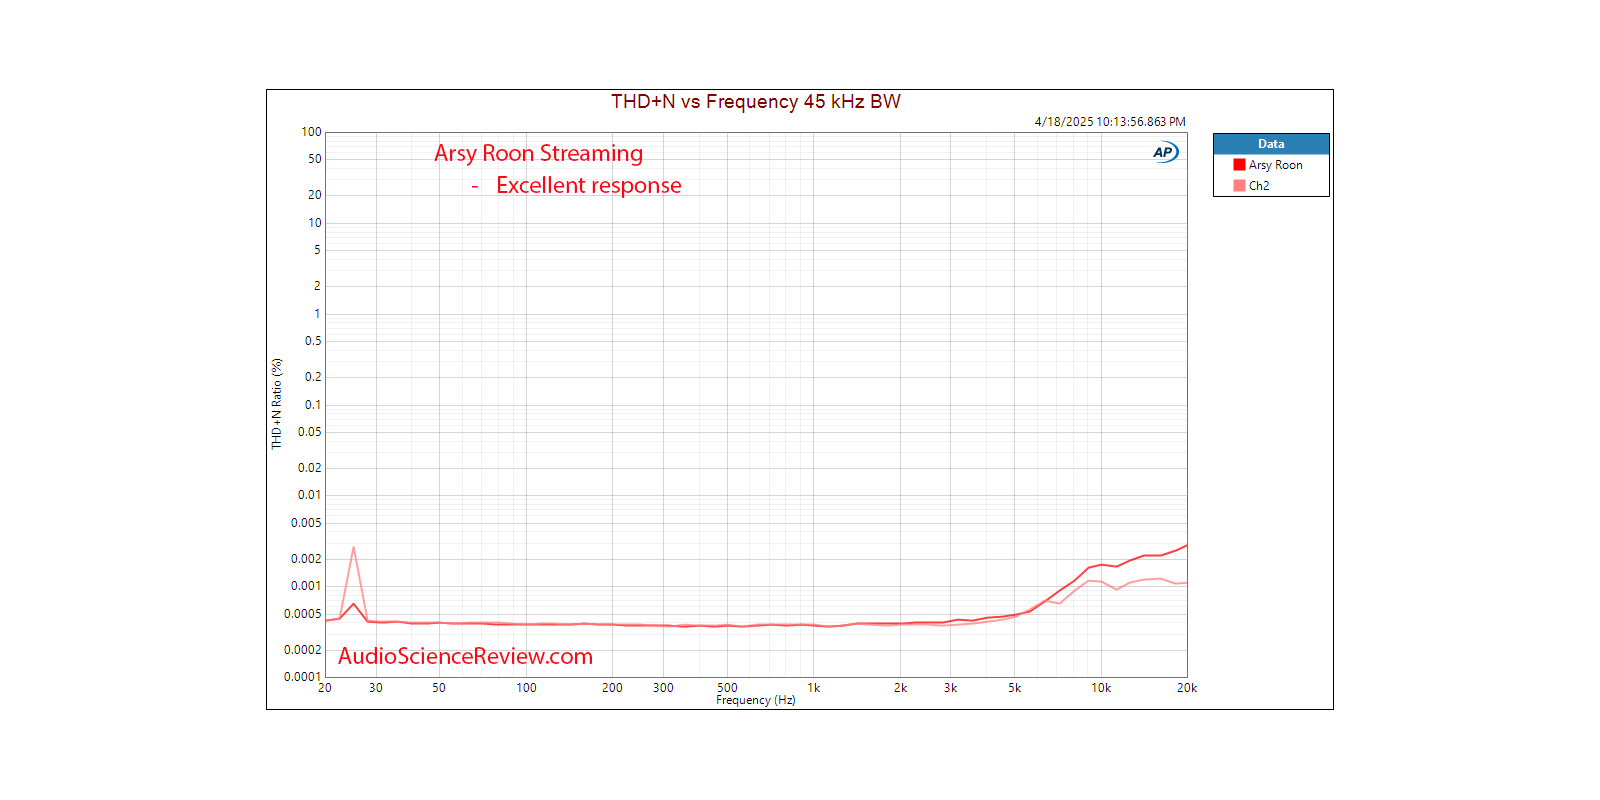Click the 20k tick on the frequency axis

[x=1187, y=688]
